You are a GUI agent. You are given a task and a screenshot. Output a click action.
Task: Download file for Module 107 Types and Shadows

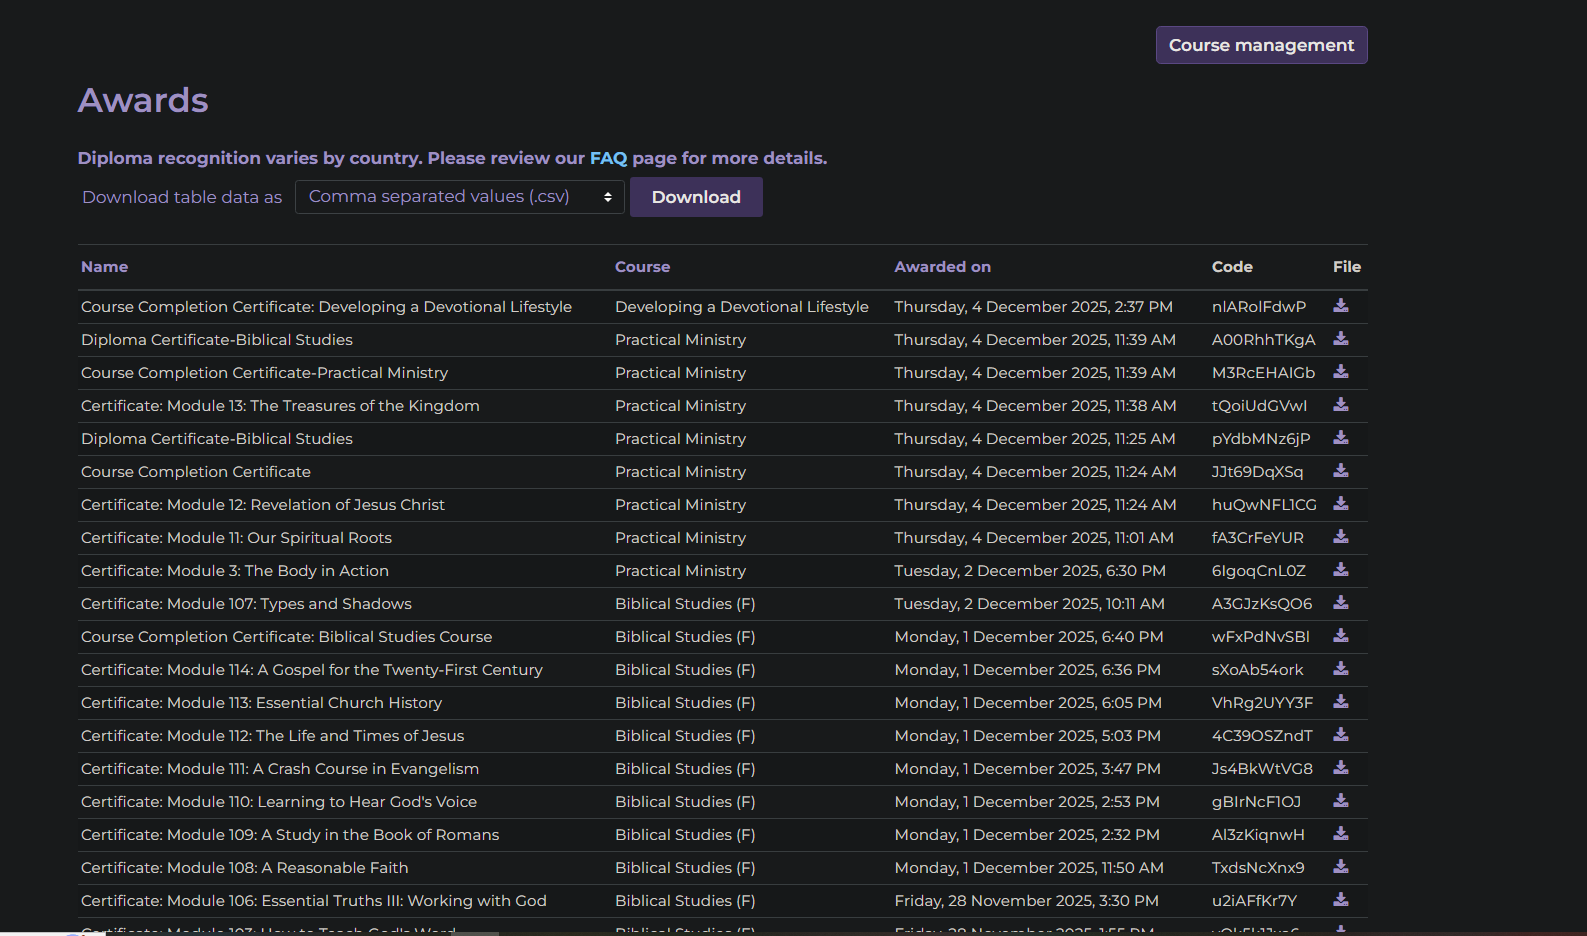(x=1341, y=603)
